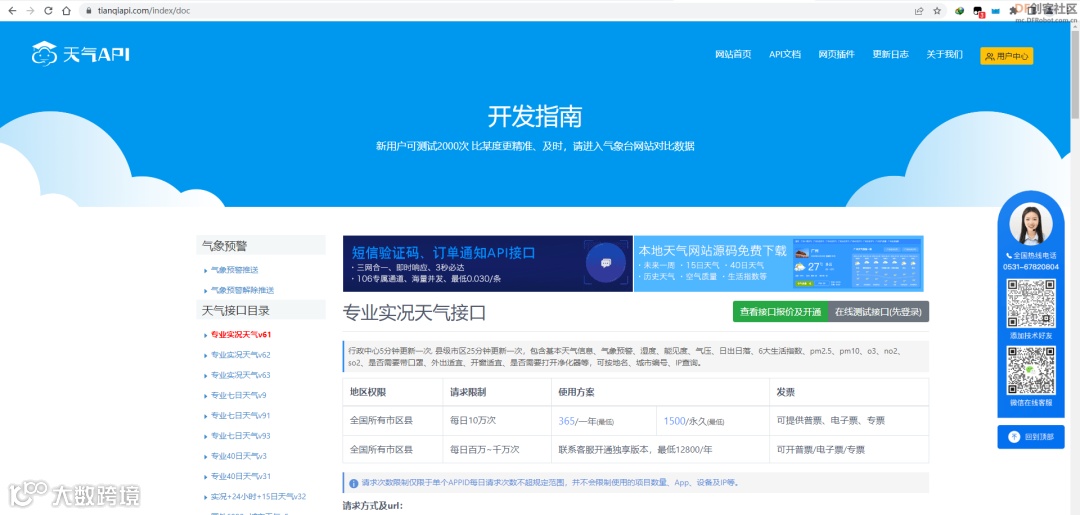Image resolution: width=1080 pixels, height=515 pixels.
Task: Click the blue info icon before 请求次数限制
Action: pos(353,483)
